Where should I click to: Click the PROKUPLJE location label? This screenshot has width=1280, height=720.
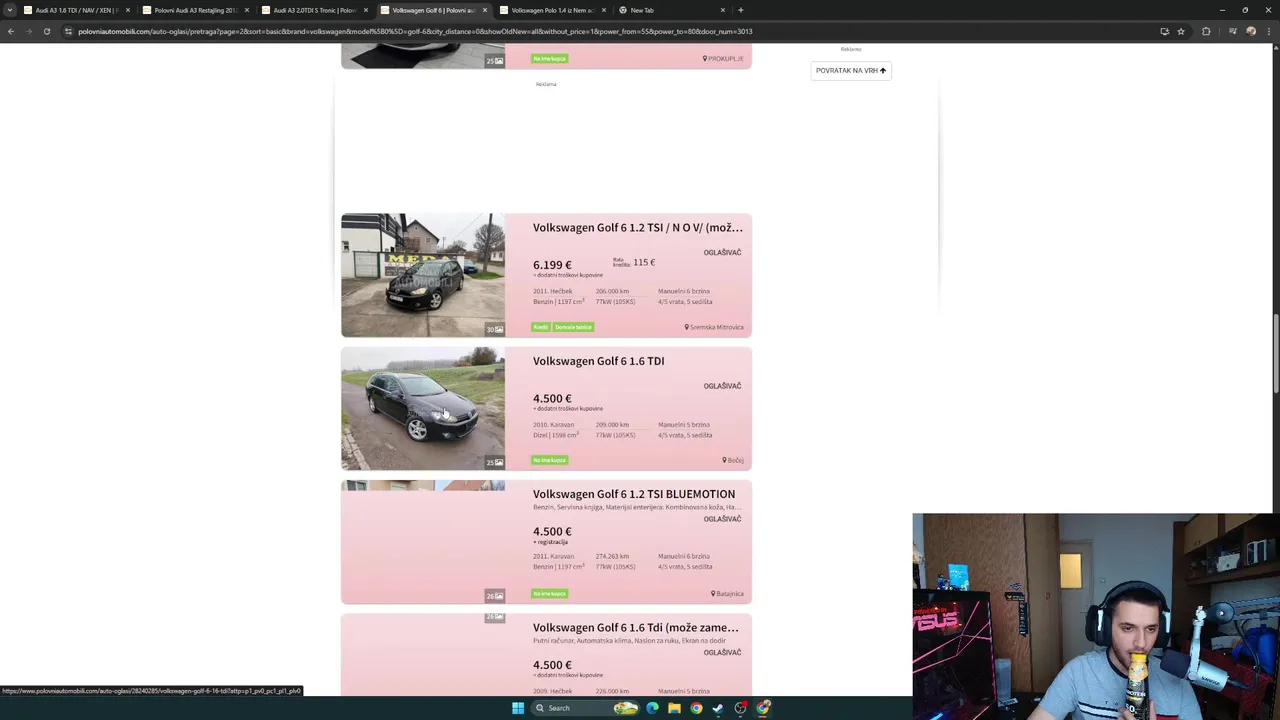tap(723, 59)
